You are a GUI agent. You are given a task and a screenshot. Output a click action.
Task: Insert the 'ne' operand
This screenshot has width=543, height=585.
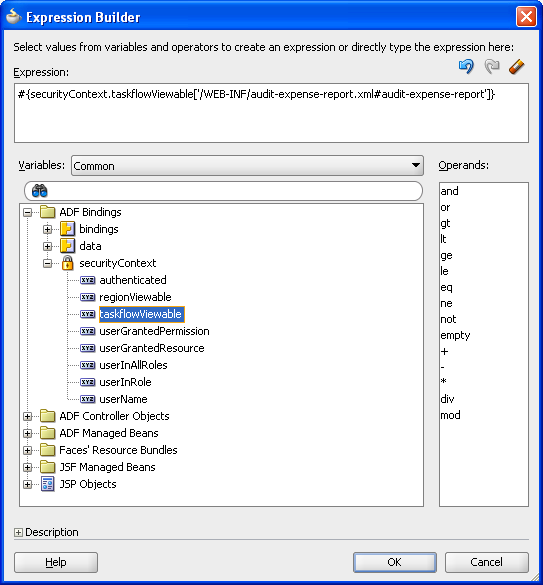coord(446,303)
